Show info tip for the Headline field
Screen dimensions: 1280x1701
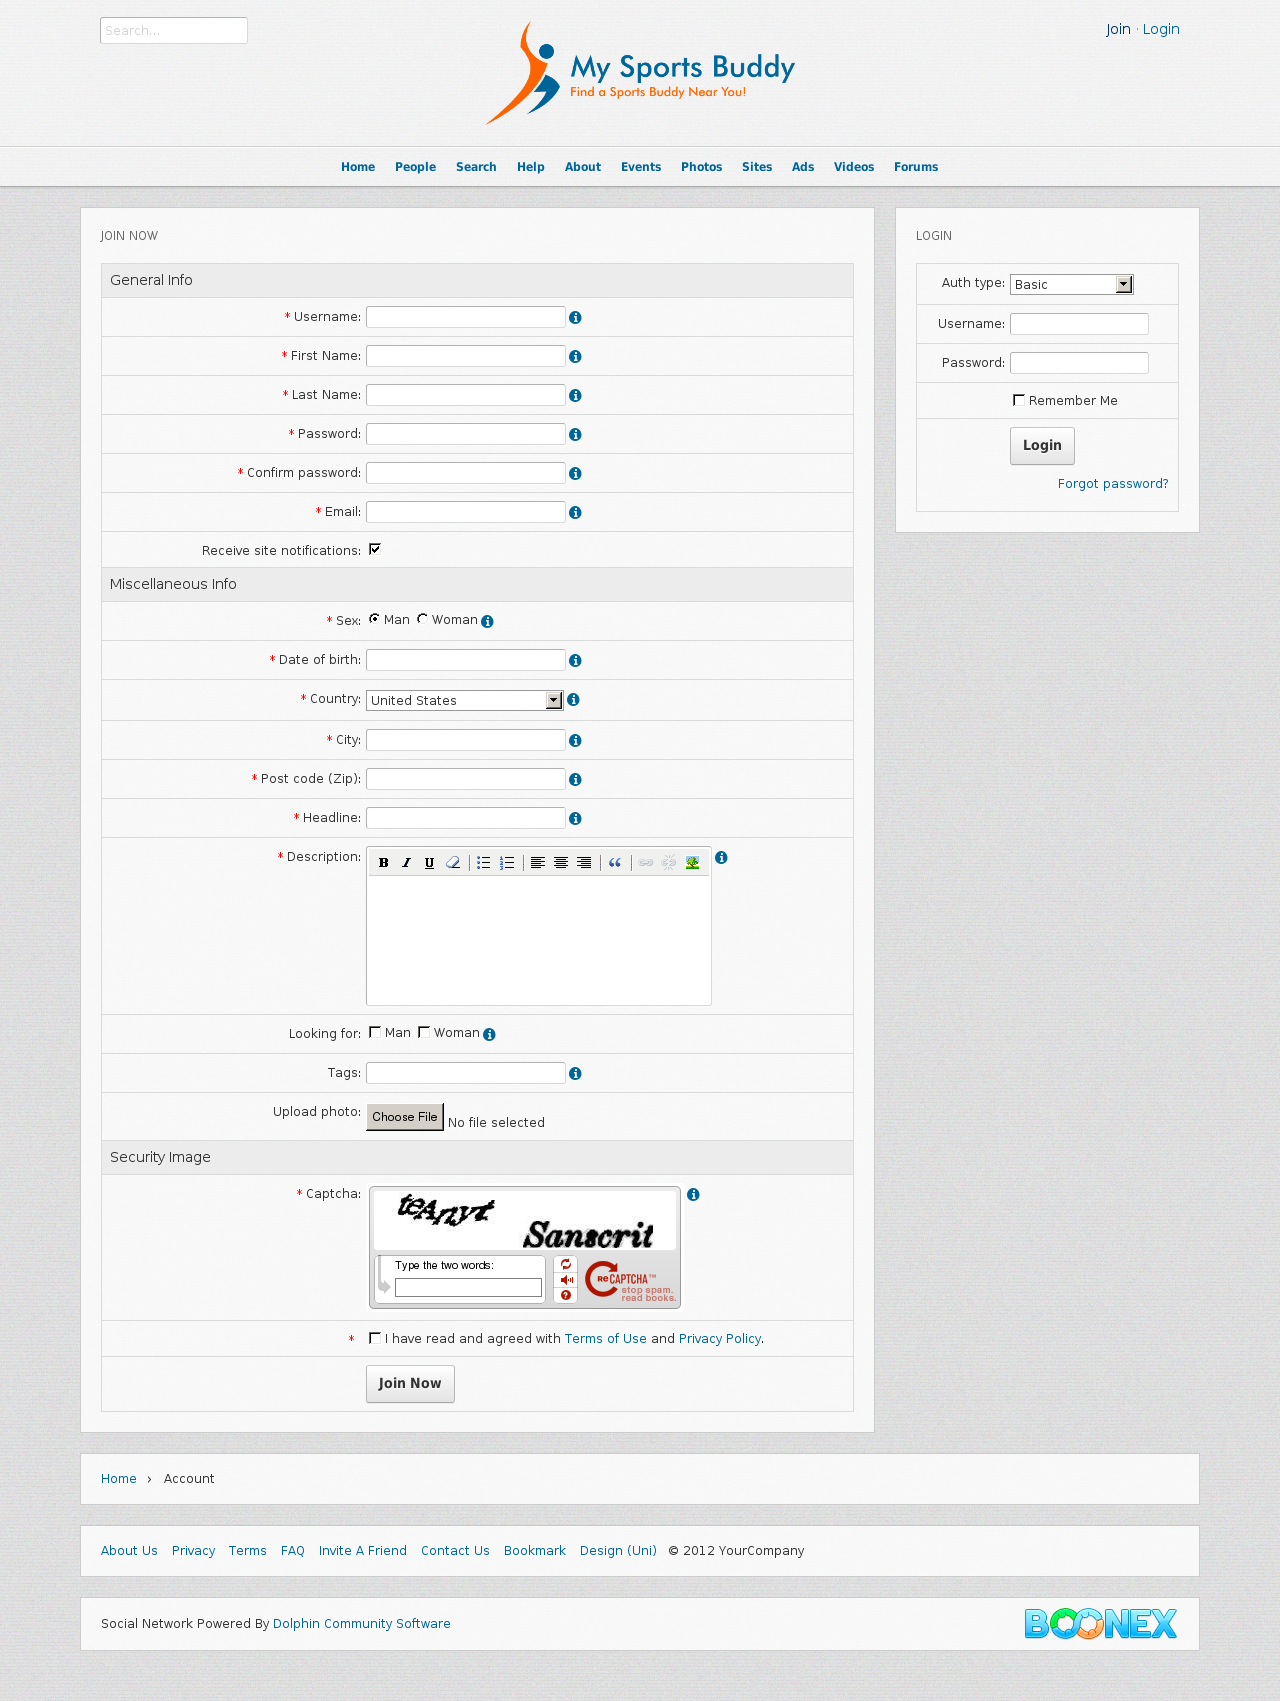coord(575,818)
